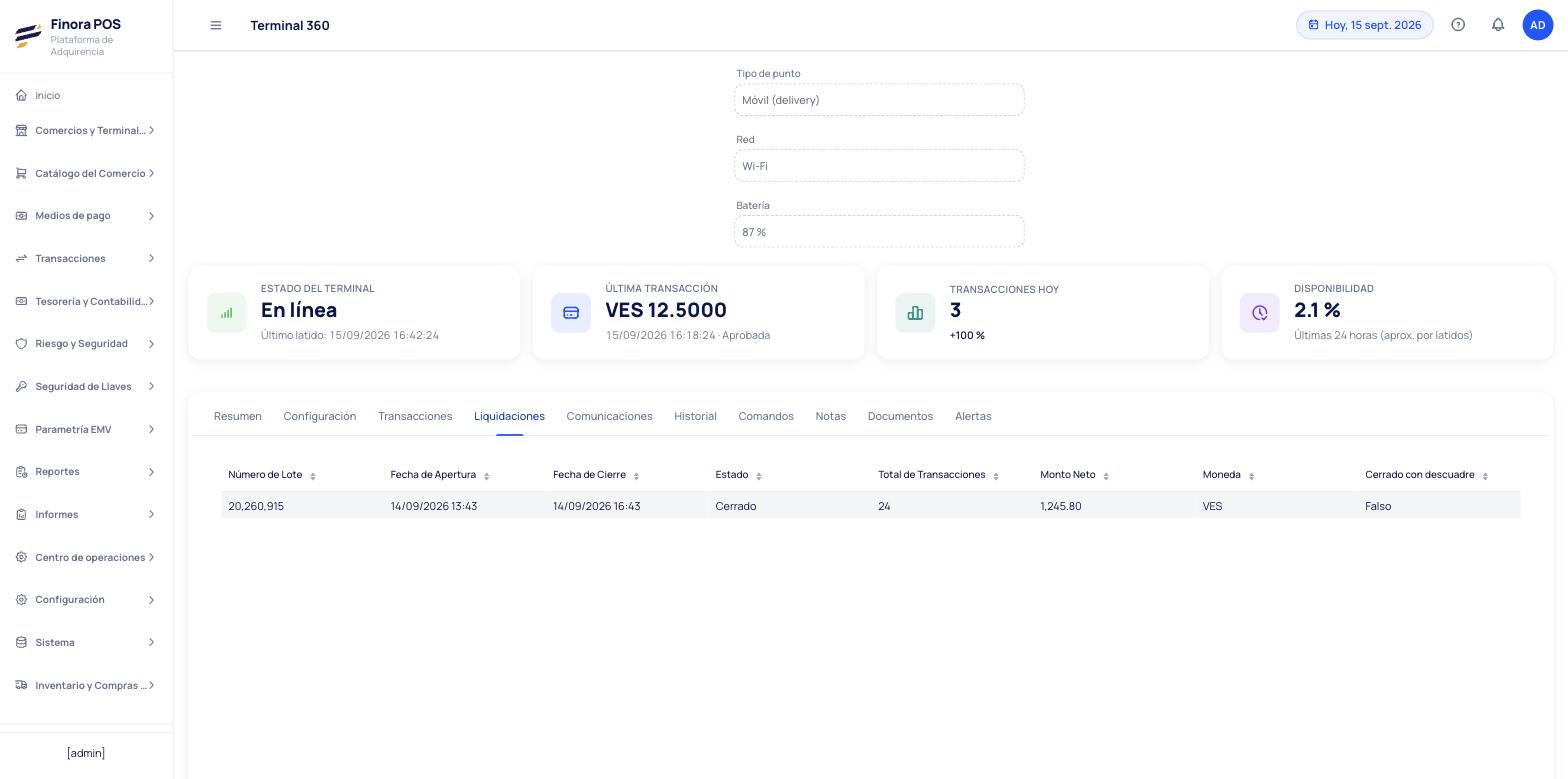Click the Finora POS logo
This screenshot has height=779, width=1568.
pos(28,36)
